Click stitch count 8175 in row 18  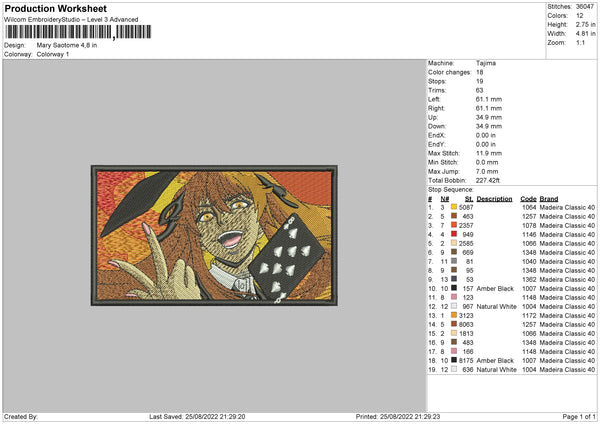tap(466, 360)
